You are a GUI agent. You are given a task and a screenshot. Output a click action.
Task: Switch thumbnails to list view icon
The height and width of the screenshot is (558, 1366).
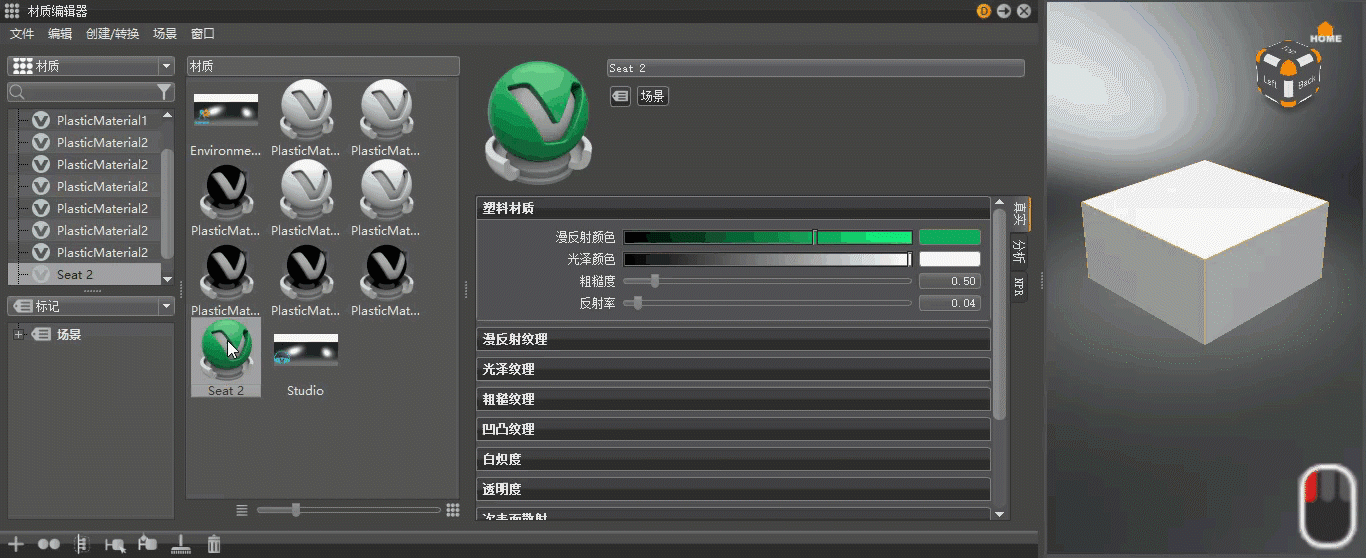242,510
